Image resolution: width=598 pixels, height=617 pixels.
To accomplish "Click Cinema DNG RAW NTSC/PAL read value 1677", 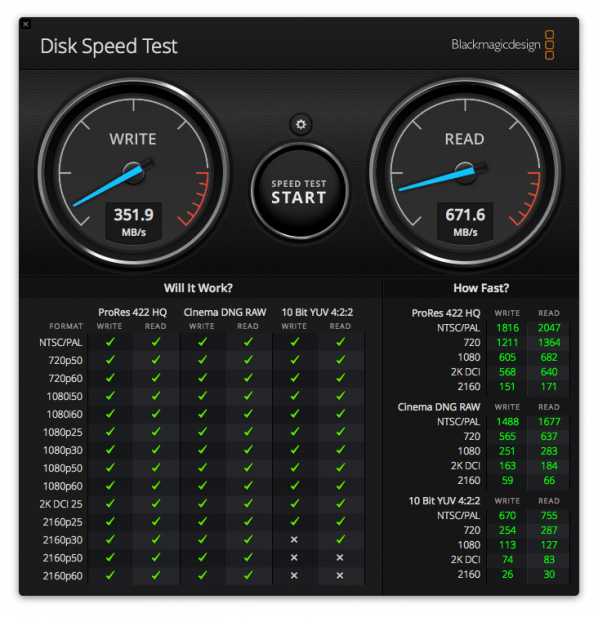I will coord(549,421).
